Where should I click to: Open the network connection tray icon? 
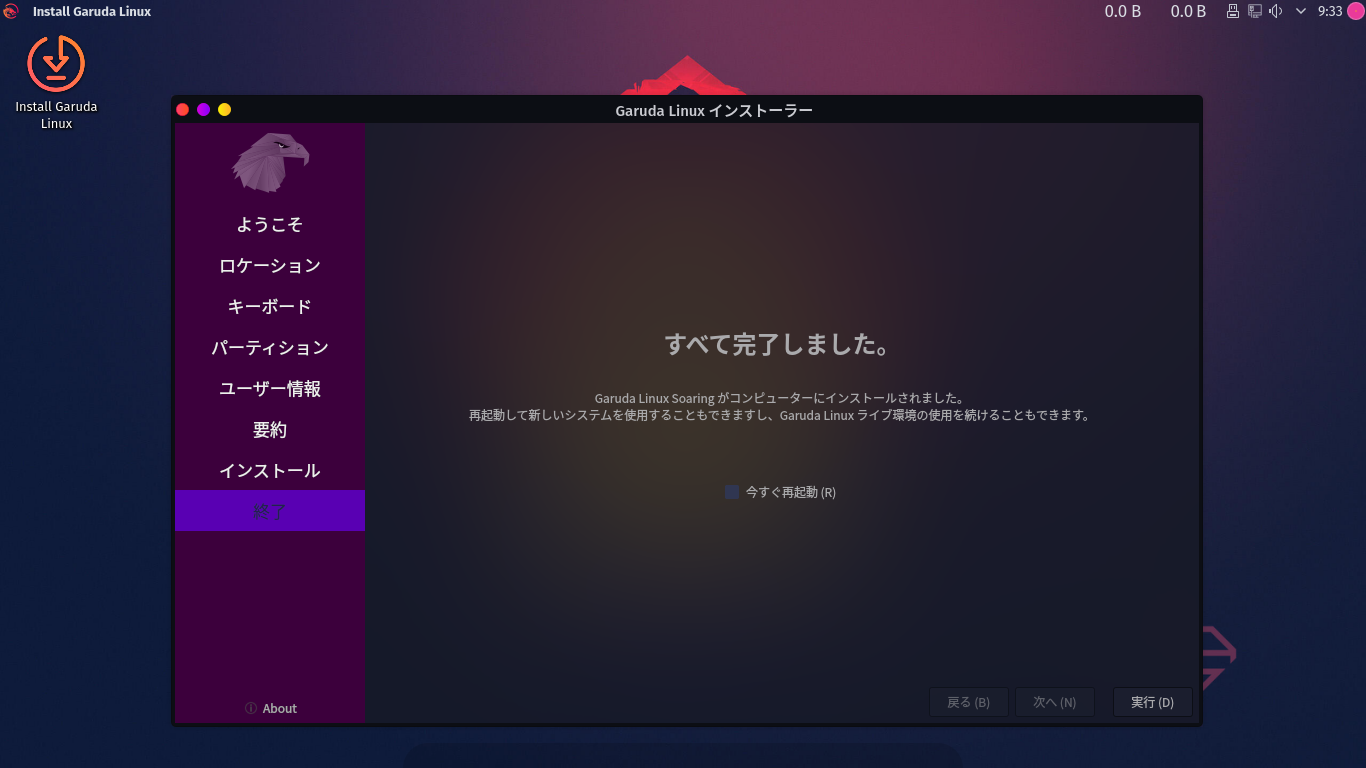pyautogui.click(x=1255, y=12)
